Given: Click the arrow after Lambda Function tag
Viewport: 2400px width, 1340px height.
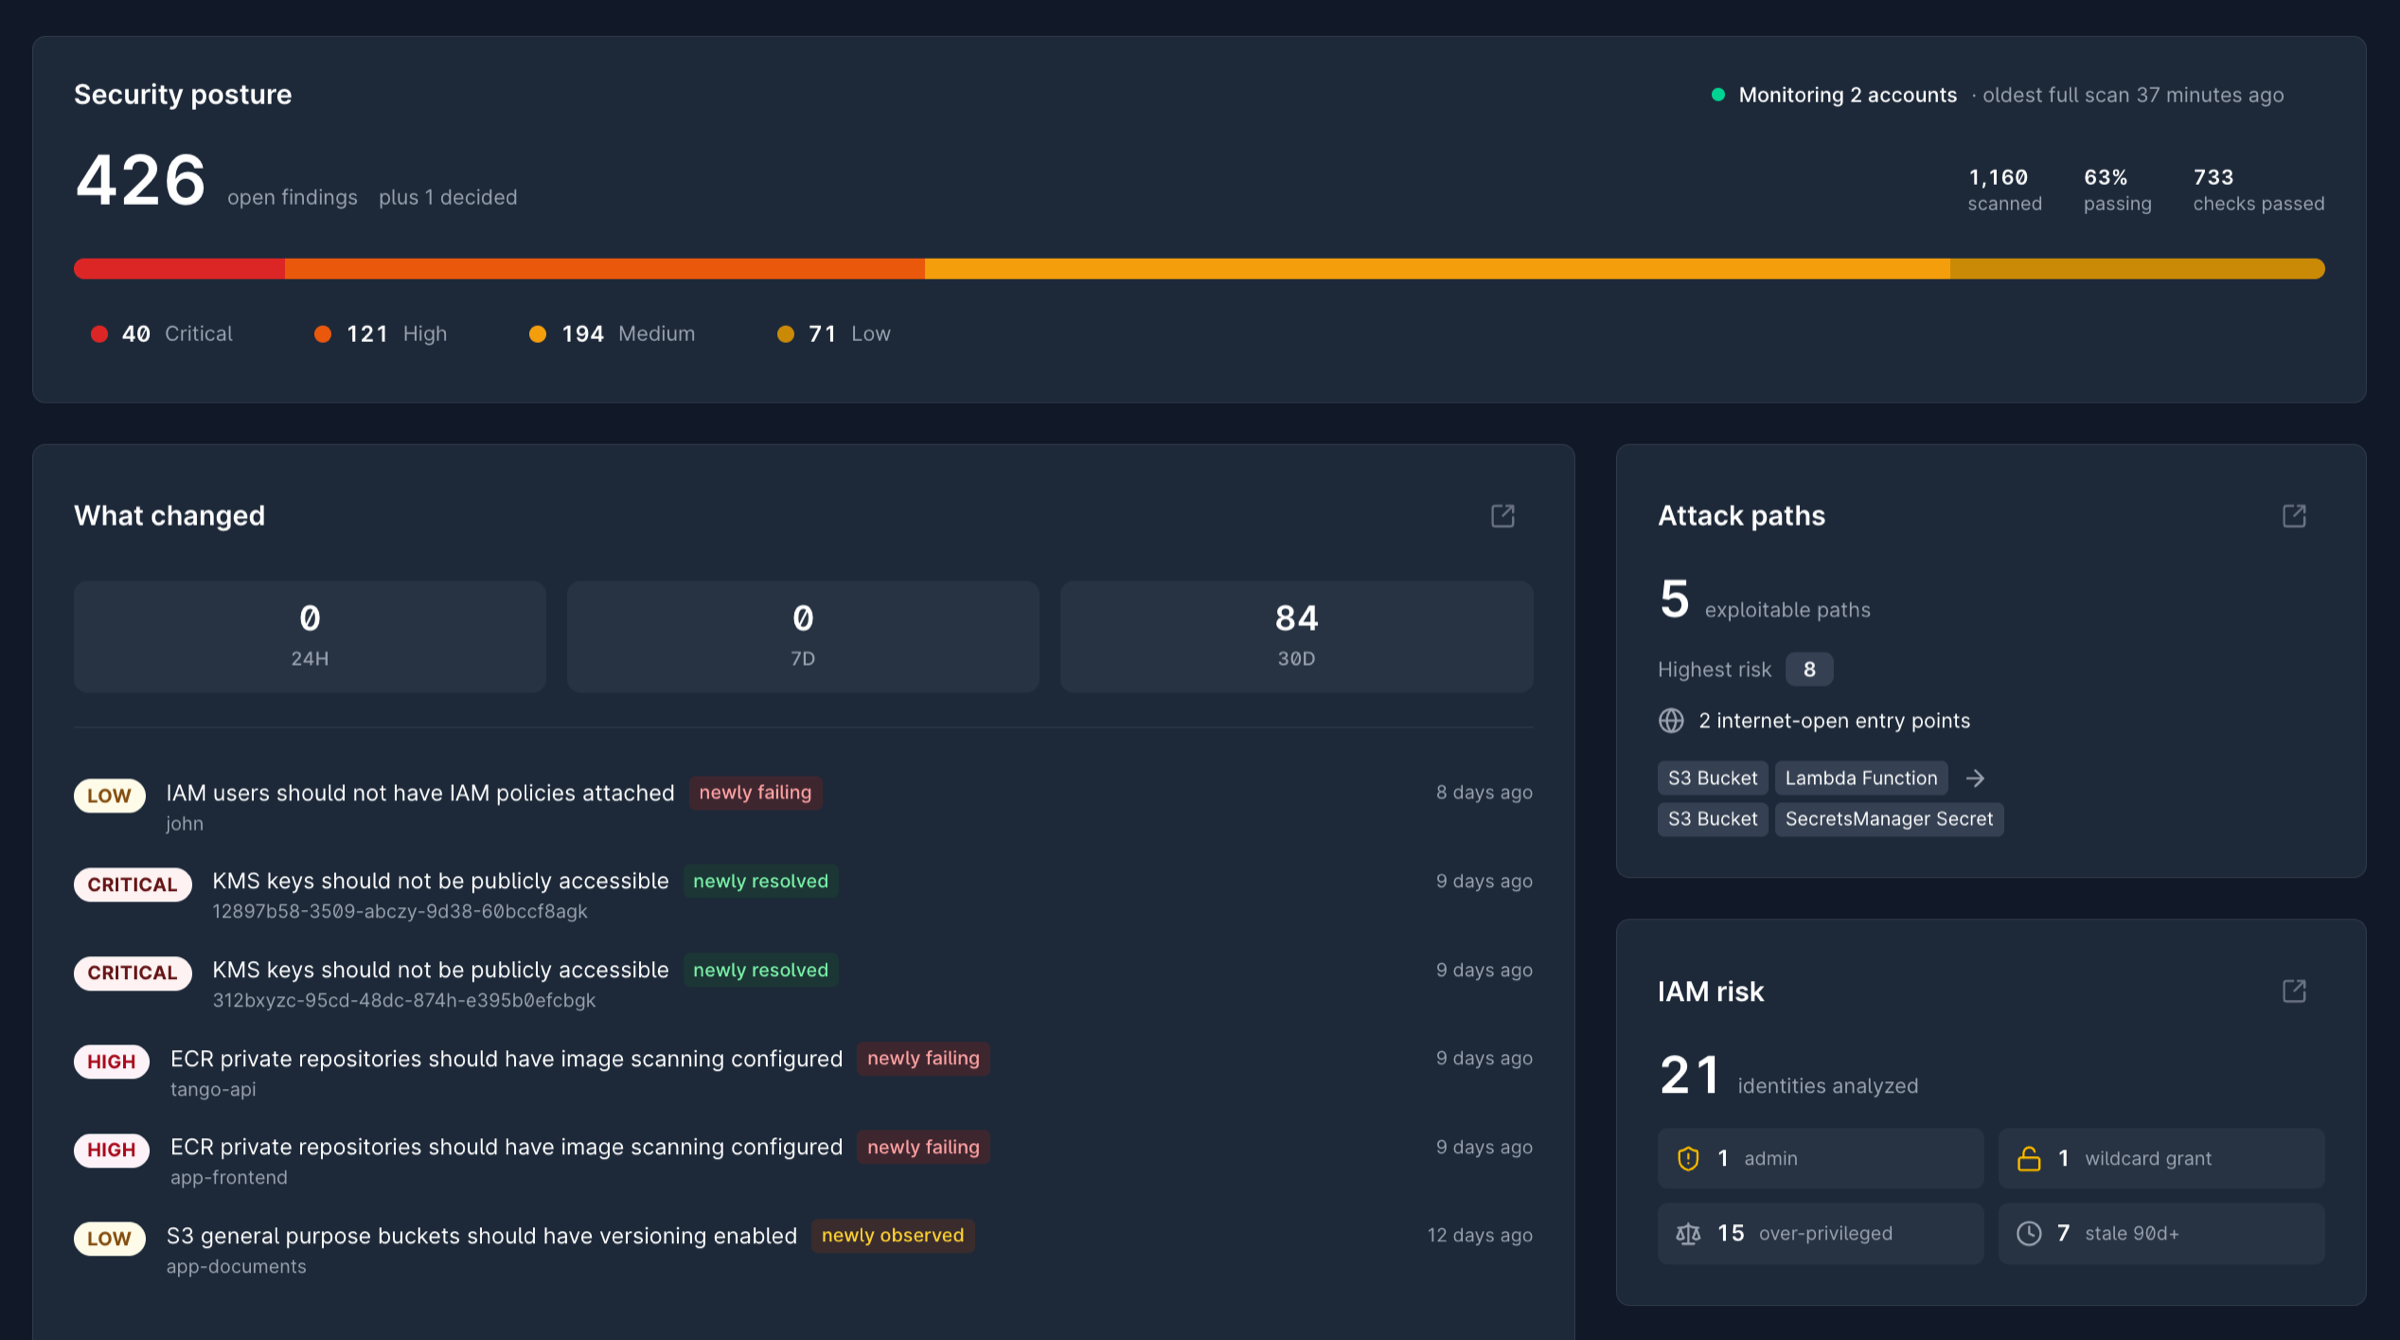Looking at the screenshot, I should tap(1975, 778).
